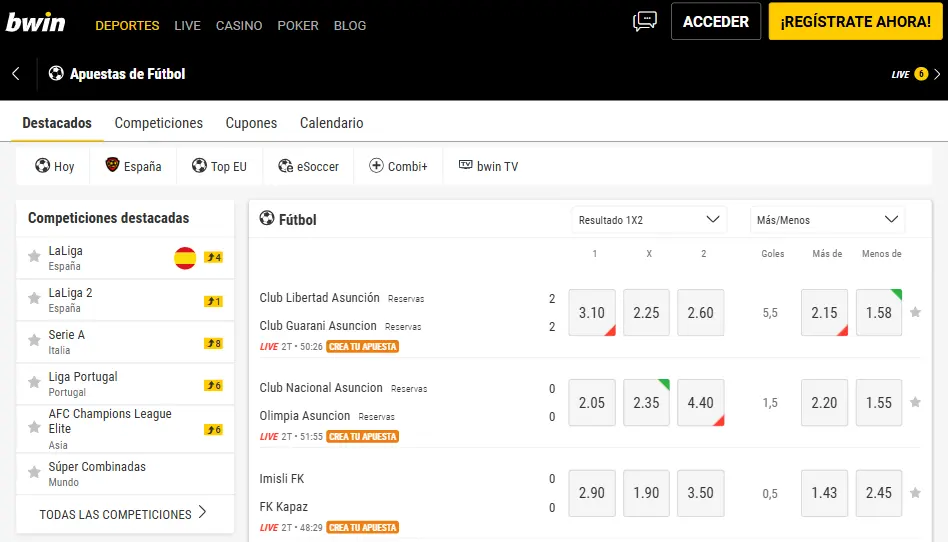Bet on draw at 2.35

[x=646, y=402]
